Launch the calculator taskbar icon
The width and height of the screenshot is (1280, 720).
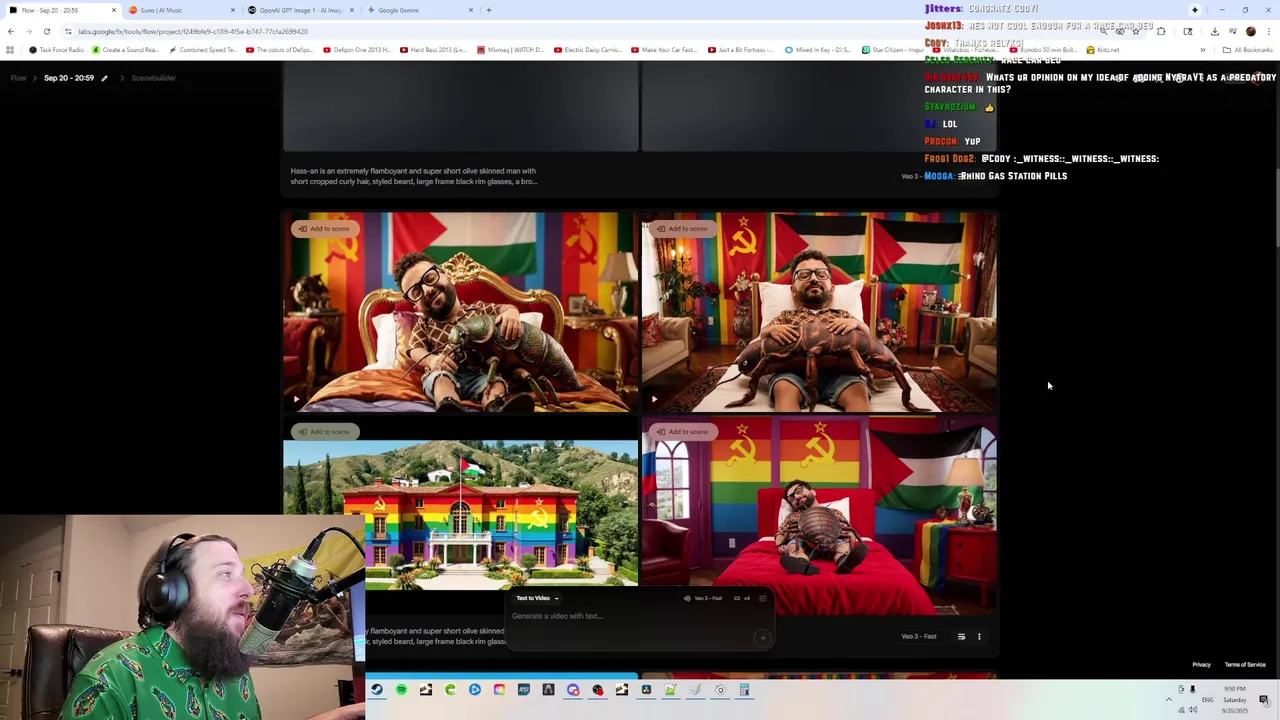tap(744, 690)
